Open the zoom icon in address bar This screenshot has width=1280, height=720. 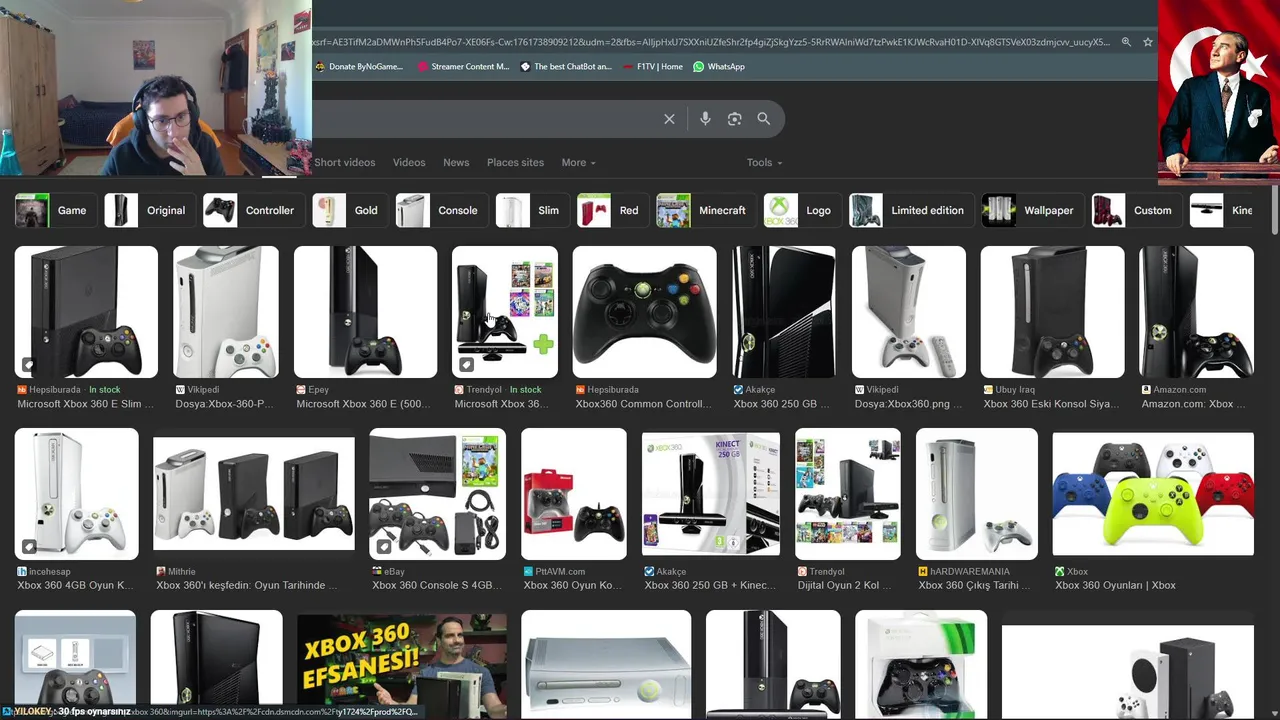(x=1126, y=42)
